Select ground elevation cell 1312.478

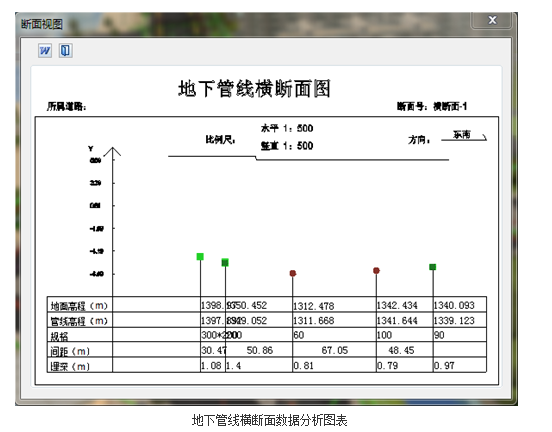[x=314, y=306]
